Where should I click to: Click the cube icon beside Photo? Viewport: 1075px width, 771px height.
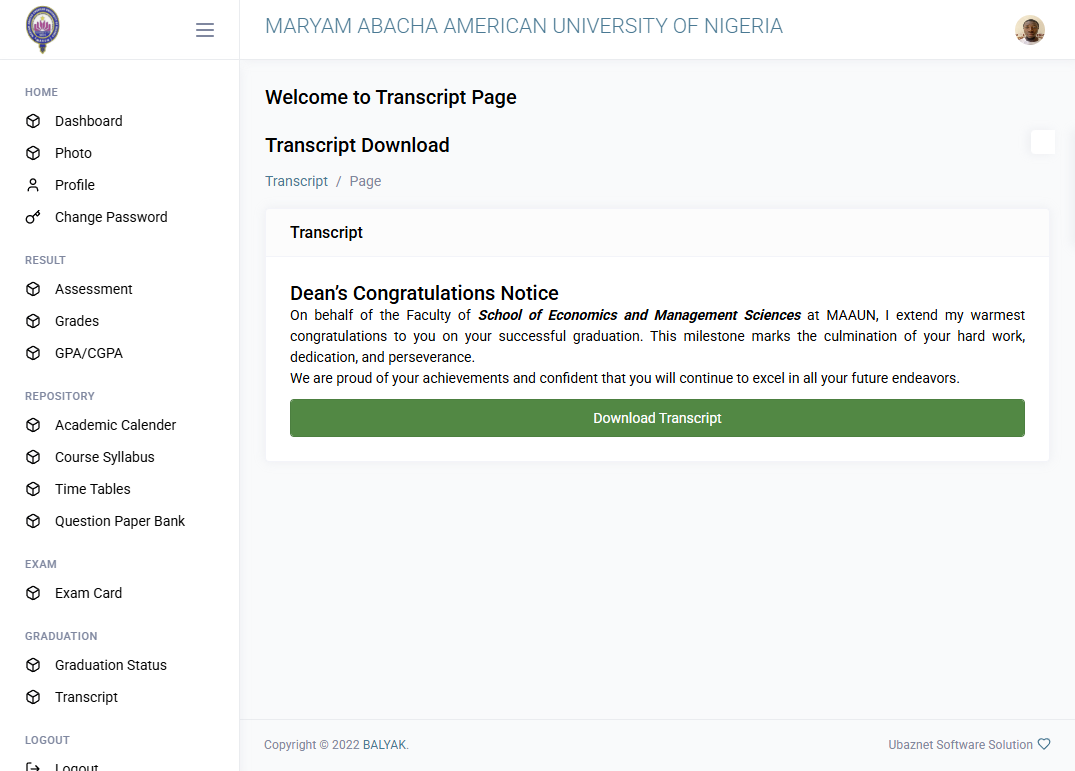(x=33, y=153)
